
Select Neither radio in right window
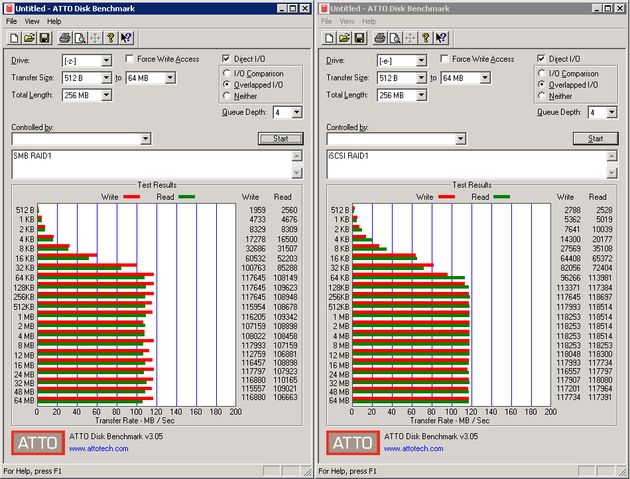542,96
